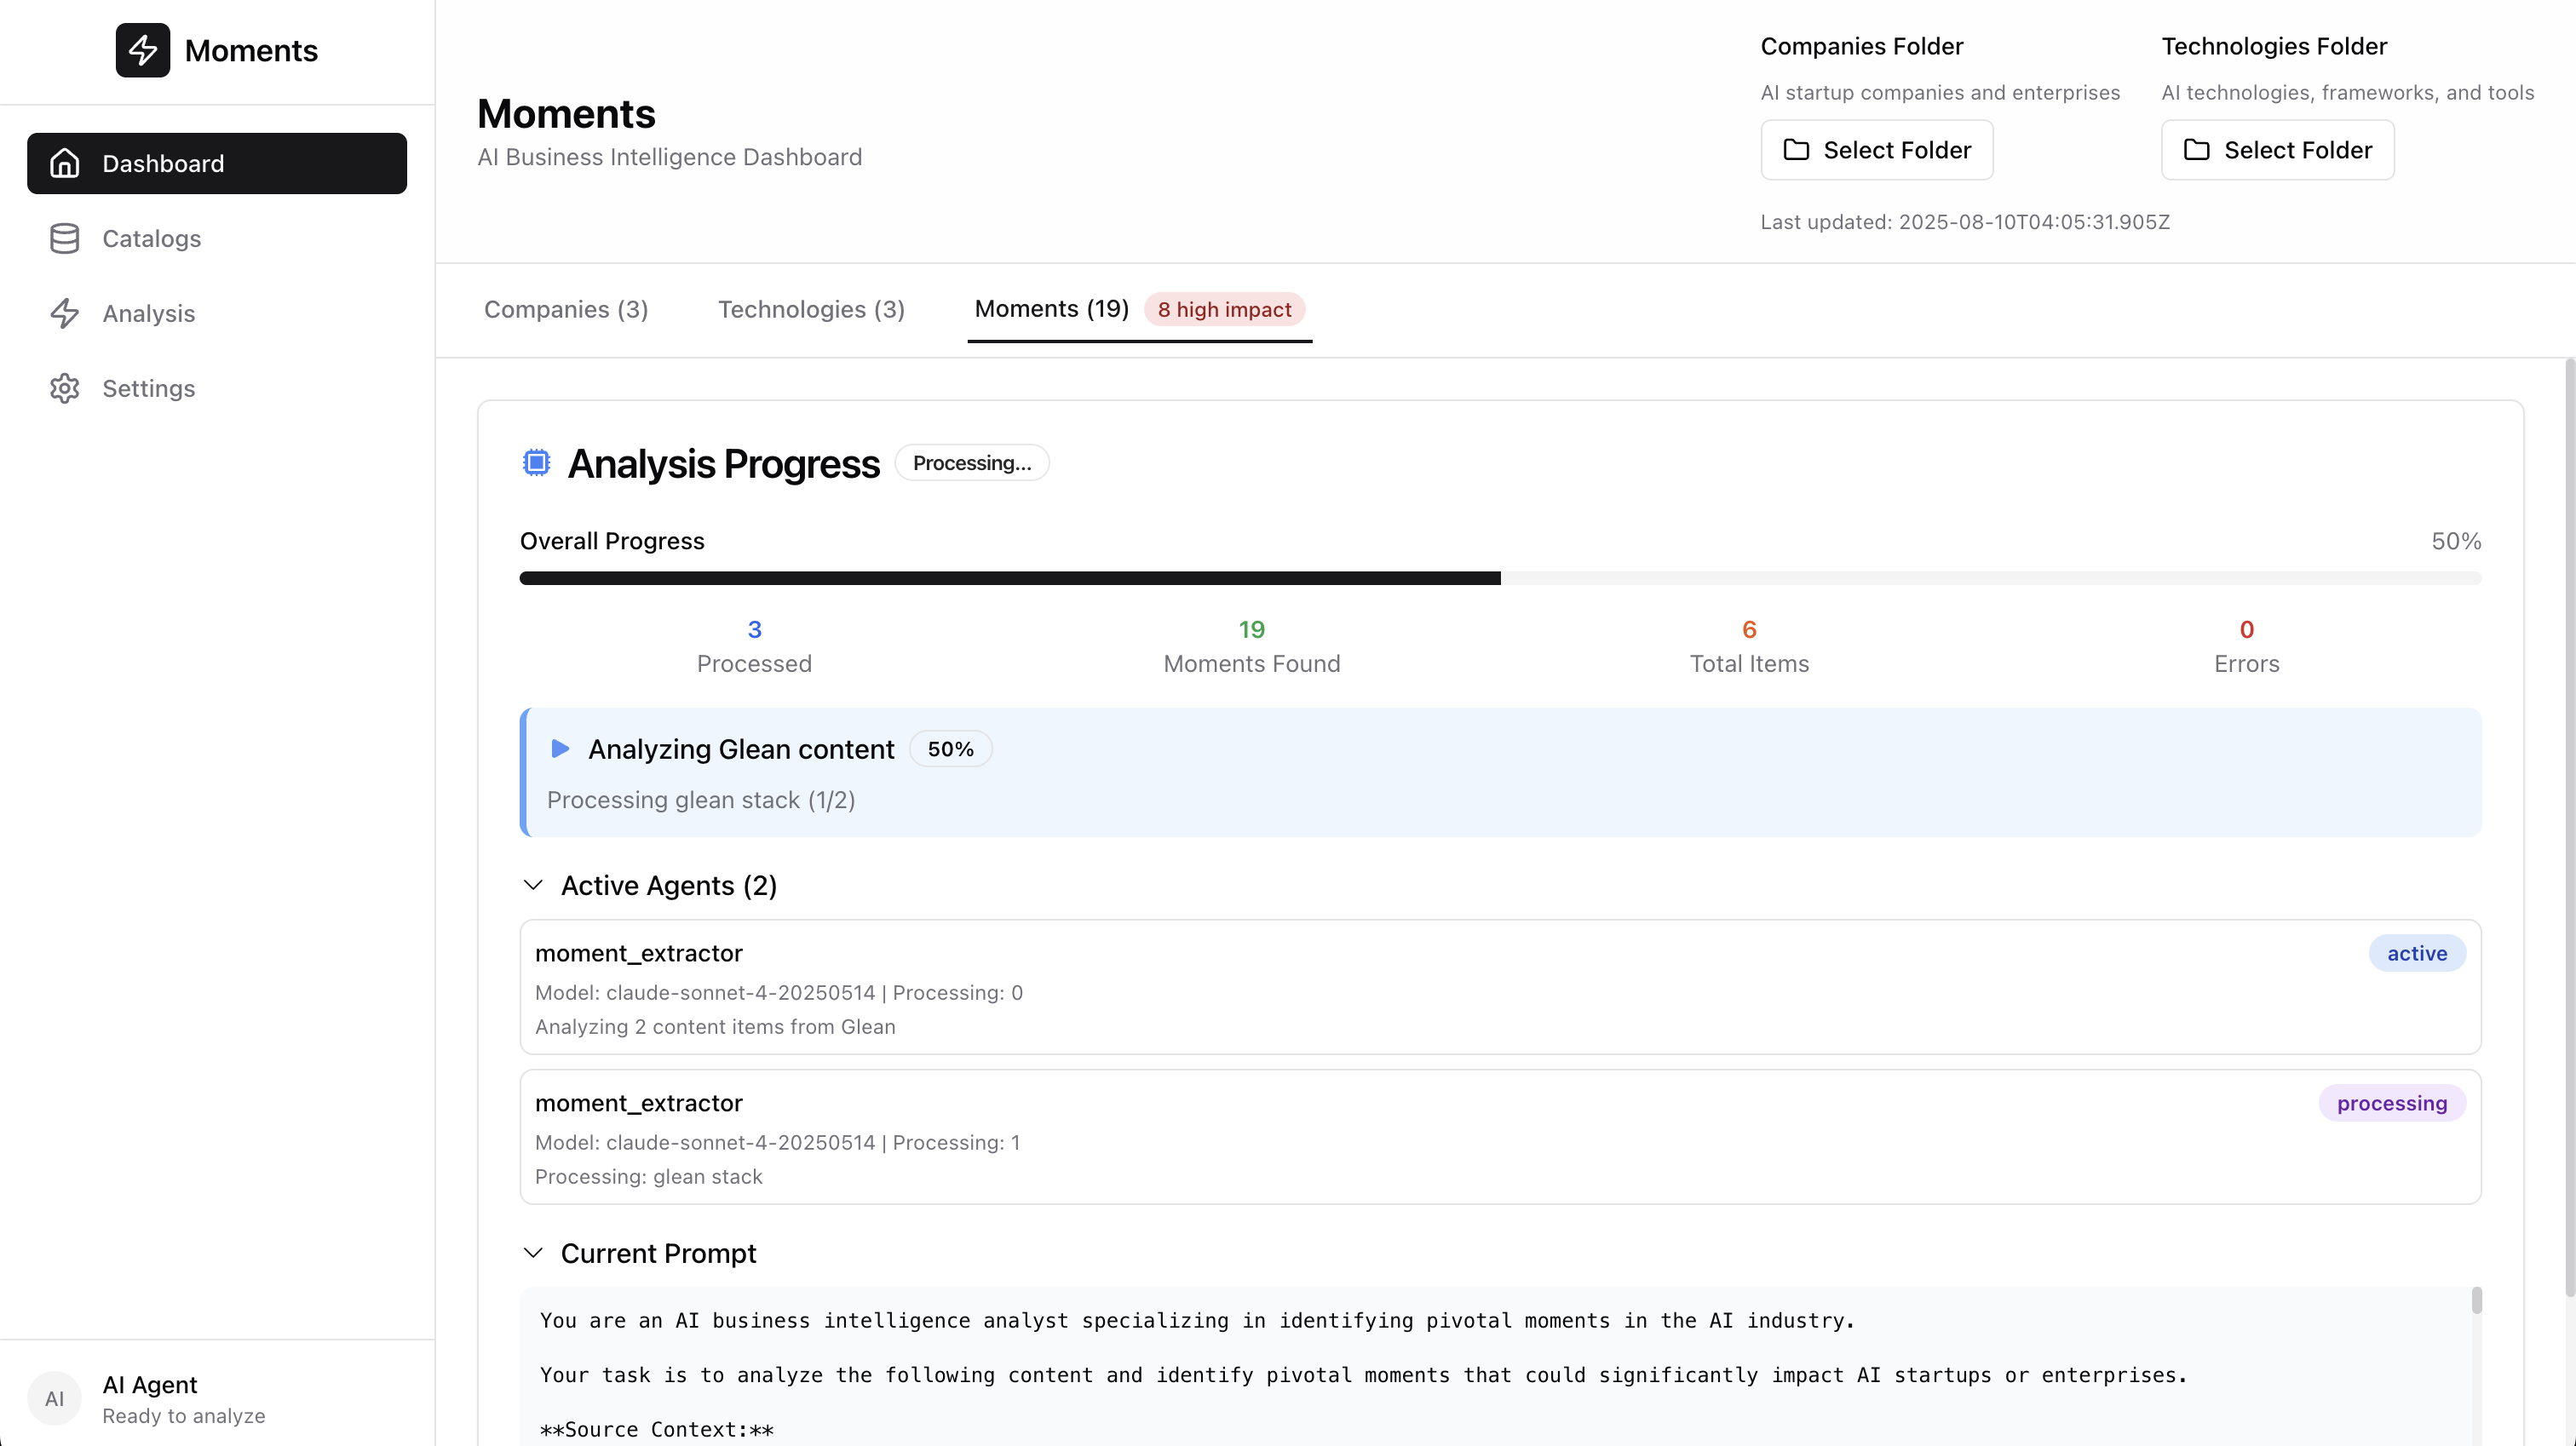
Task: Select the Dashboard home icon
Action: click(65, 163)
